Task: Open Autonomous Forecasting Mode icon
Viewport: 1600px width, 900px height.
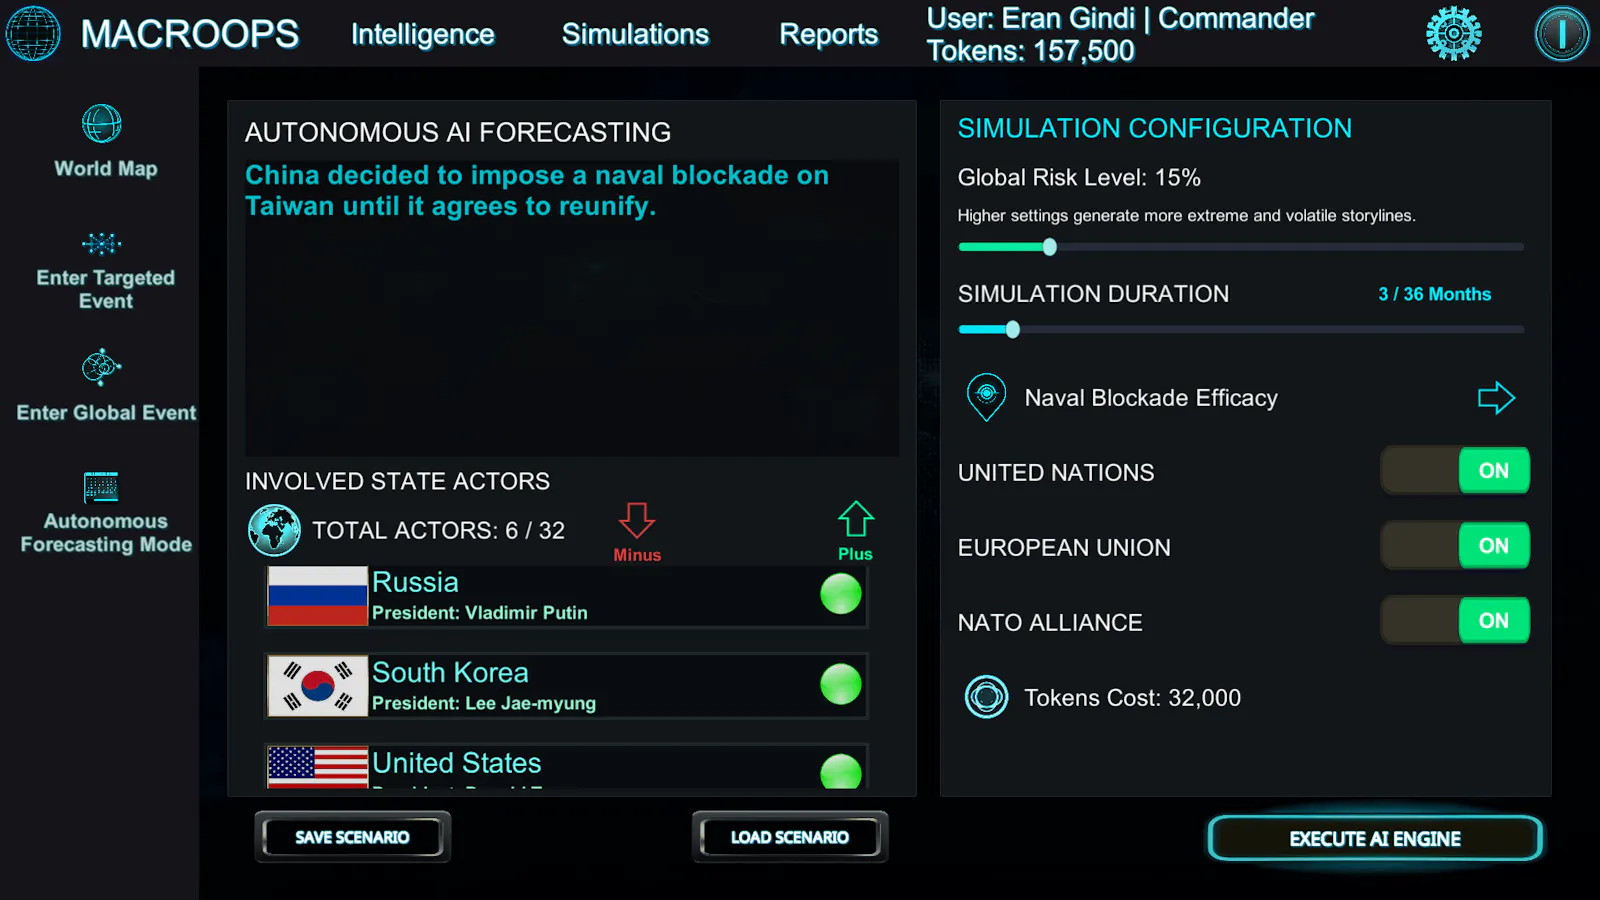Action: (101, 487)
